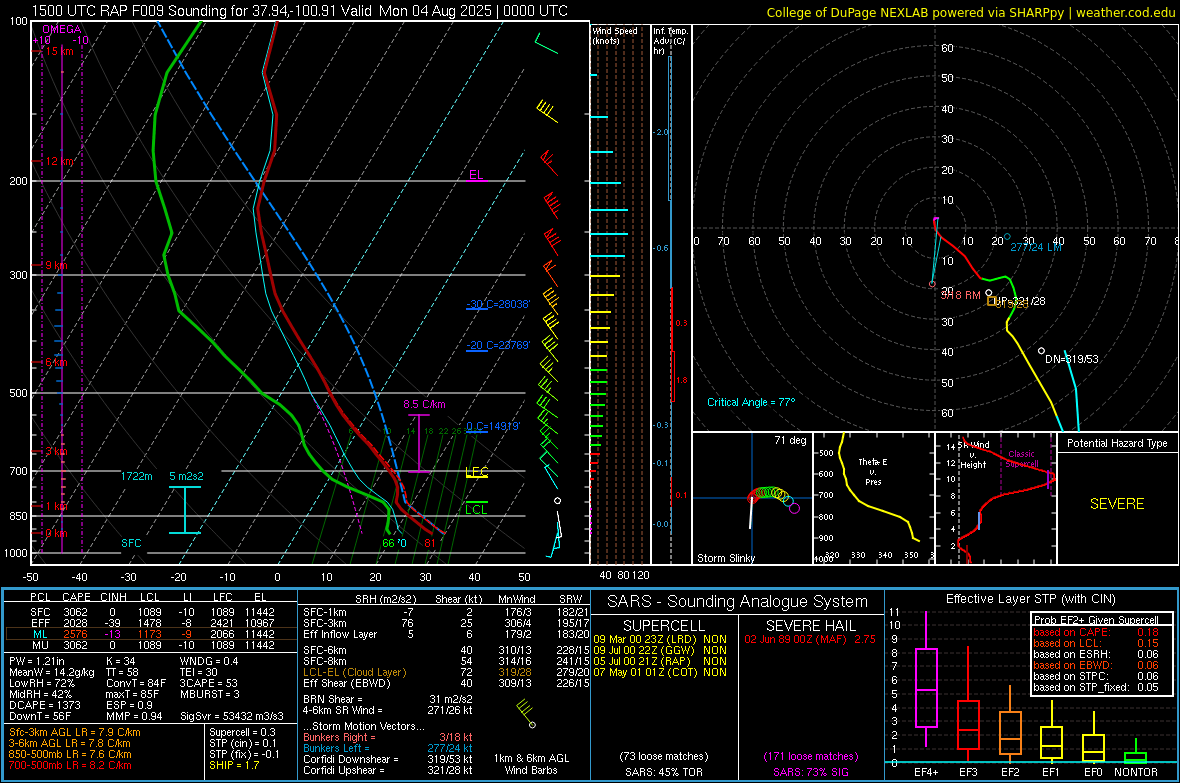Click the DCAPE = 1373 value
The image size is (1180, 783).
(44, 705)
